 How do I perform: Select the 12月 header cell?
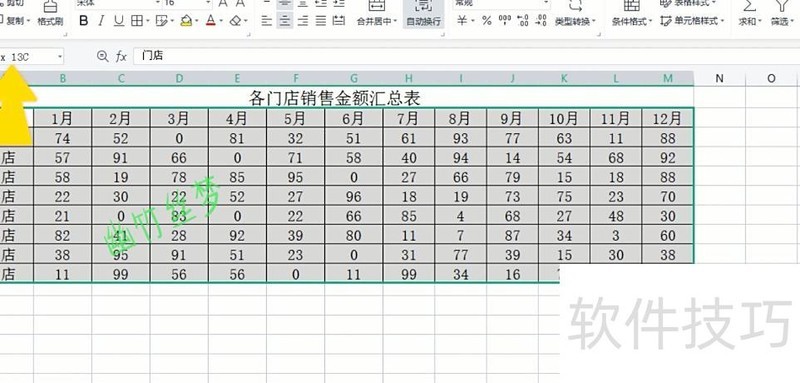[x=668, y=118]
